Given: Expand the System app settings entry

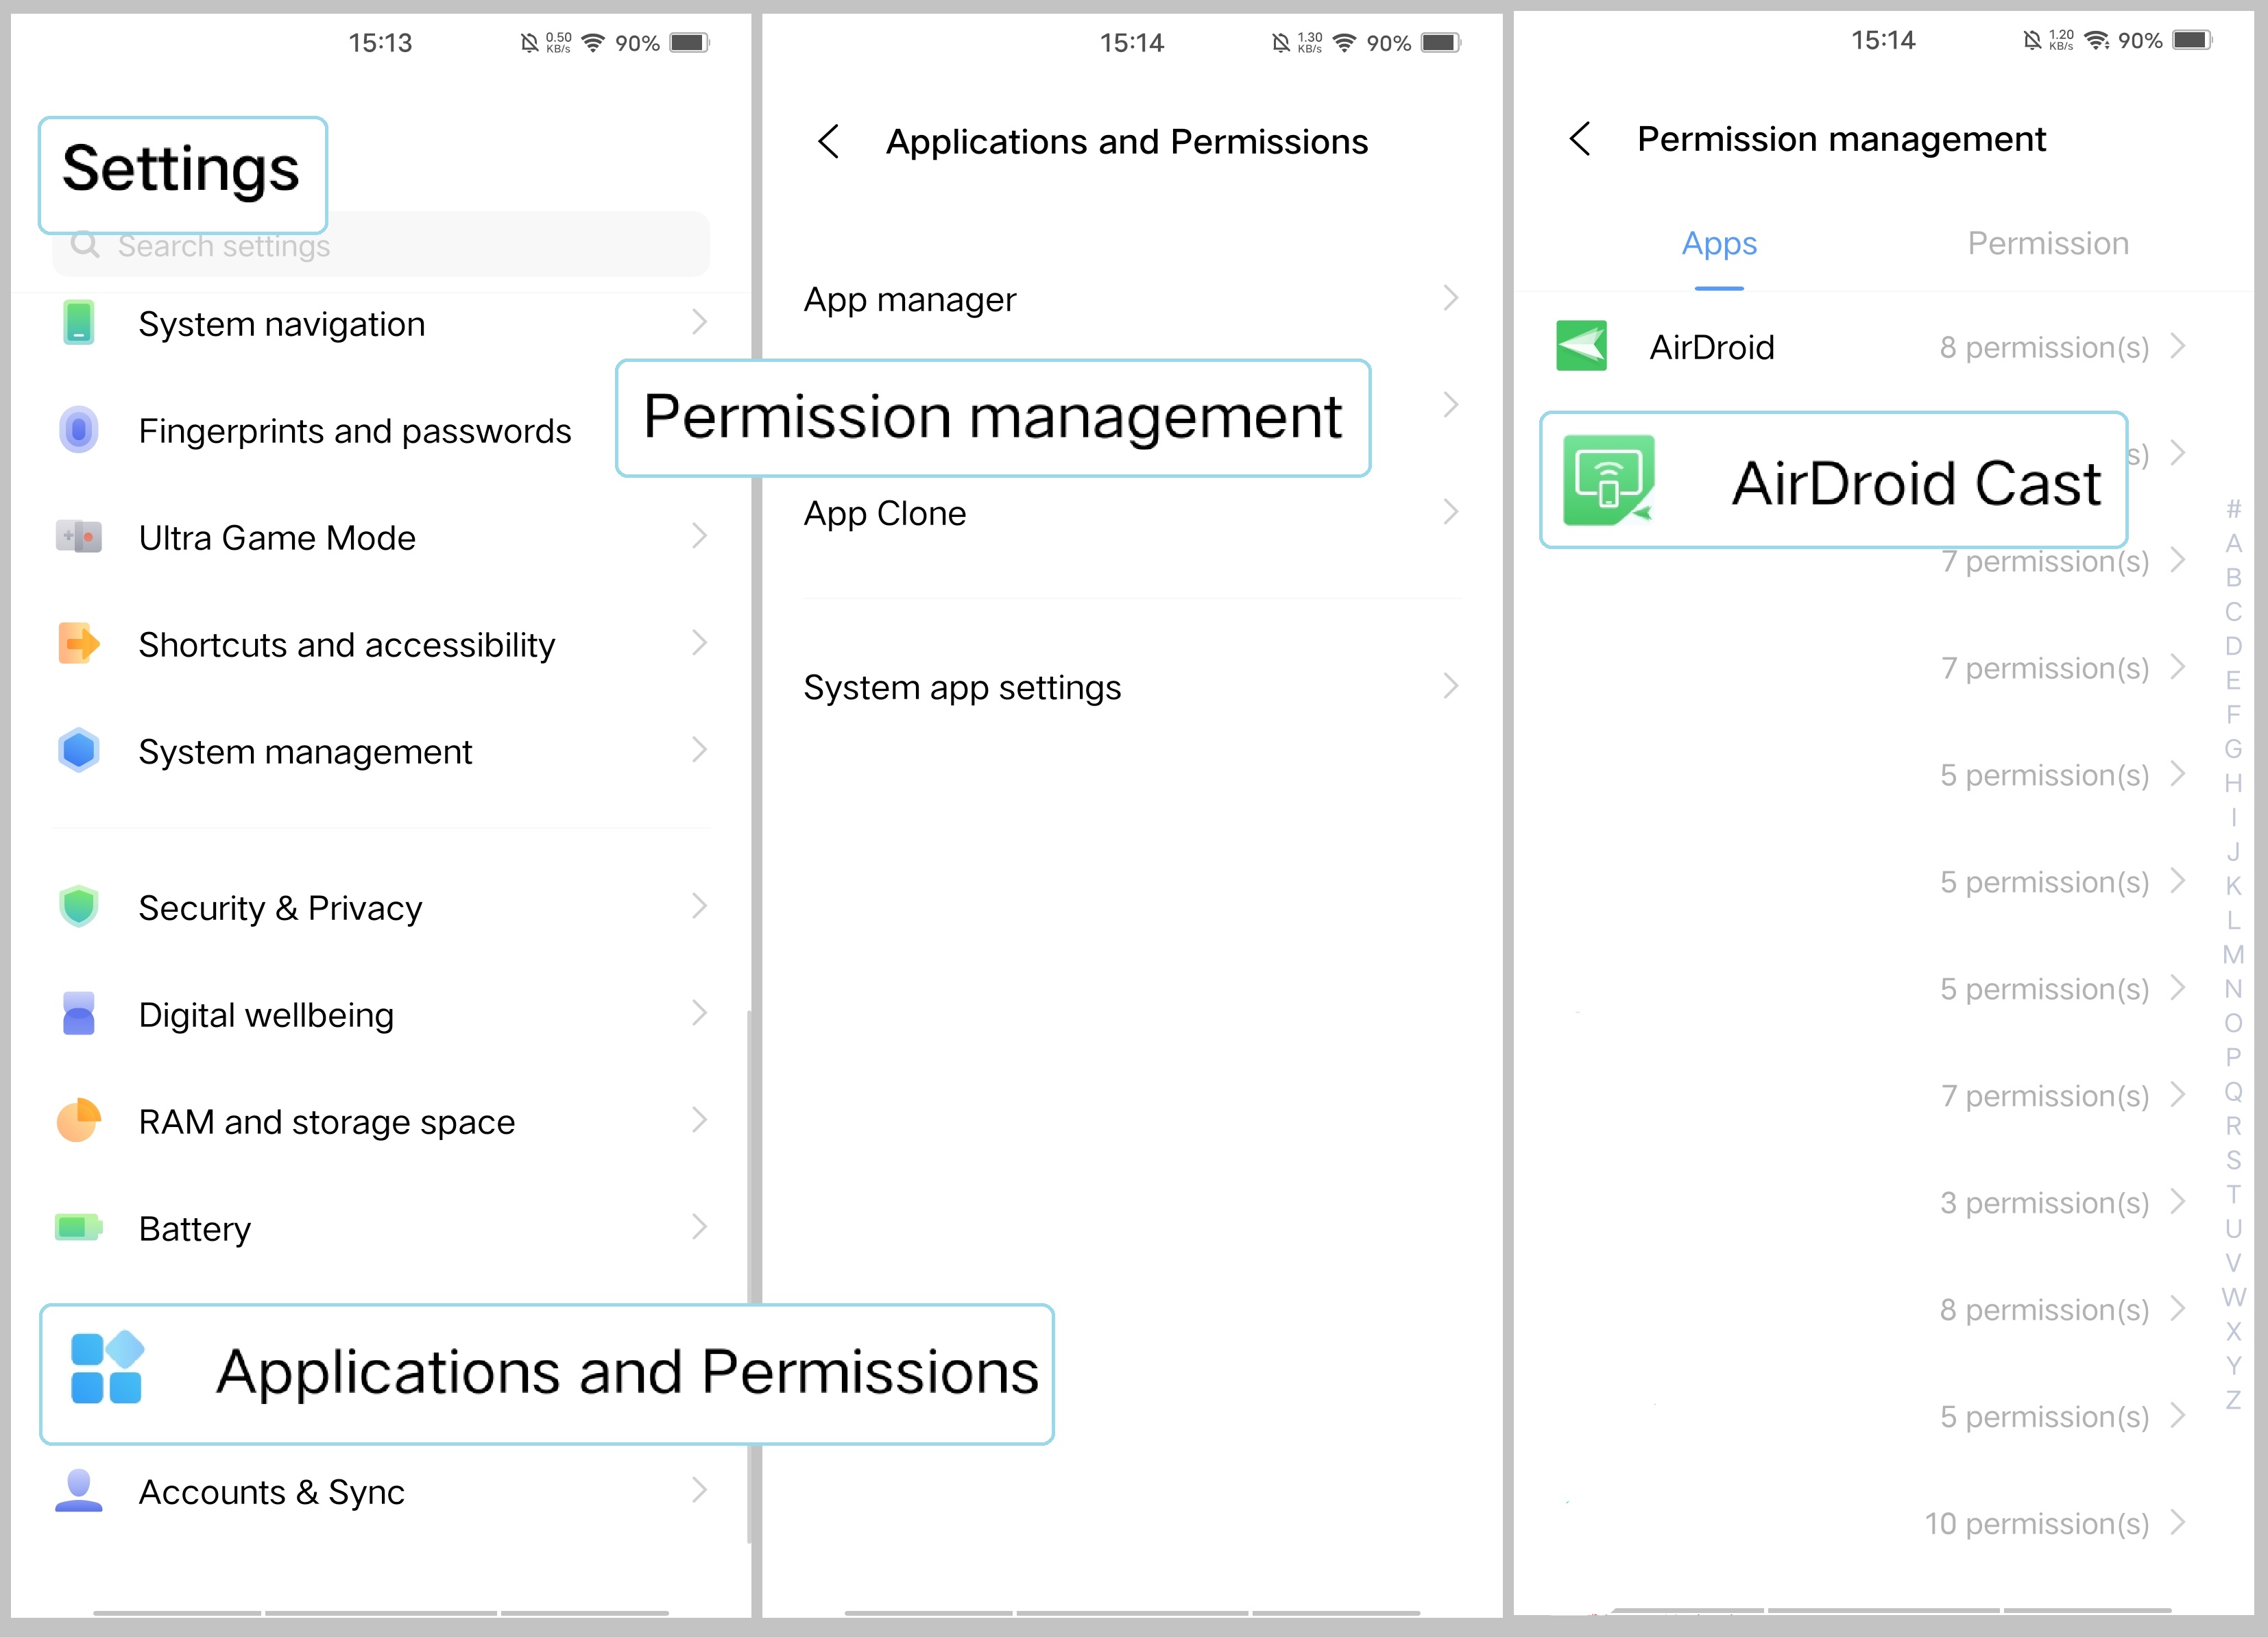Looking at the screenshot, I should [x=1130, y=687].
